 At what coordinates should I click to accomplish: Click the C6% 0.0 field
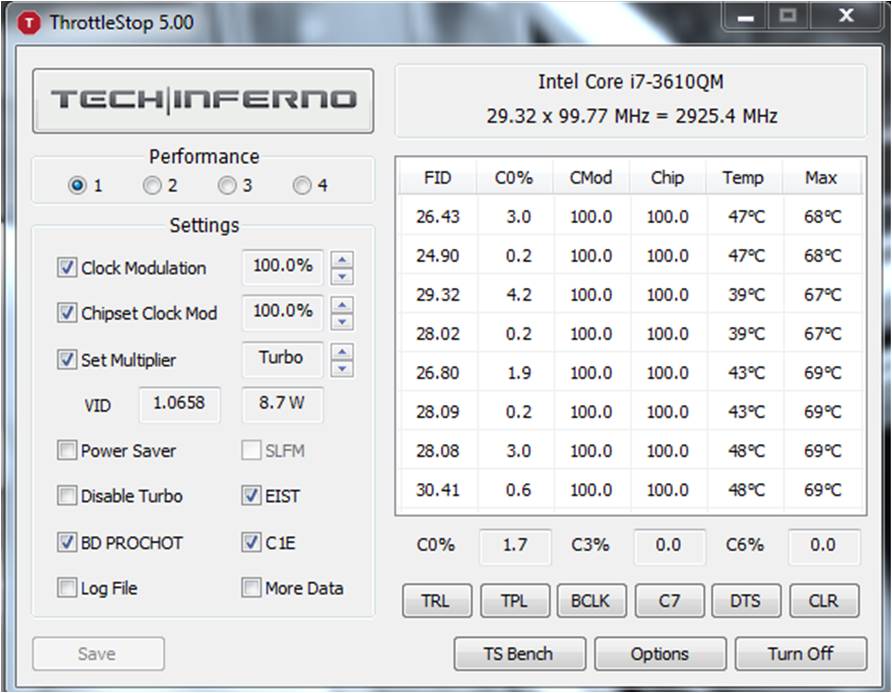pos(824,546)
